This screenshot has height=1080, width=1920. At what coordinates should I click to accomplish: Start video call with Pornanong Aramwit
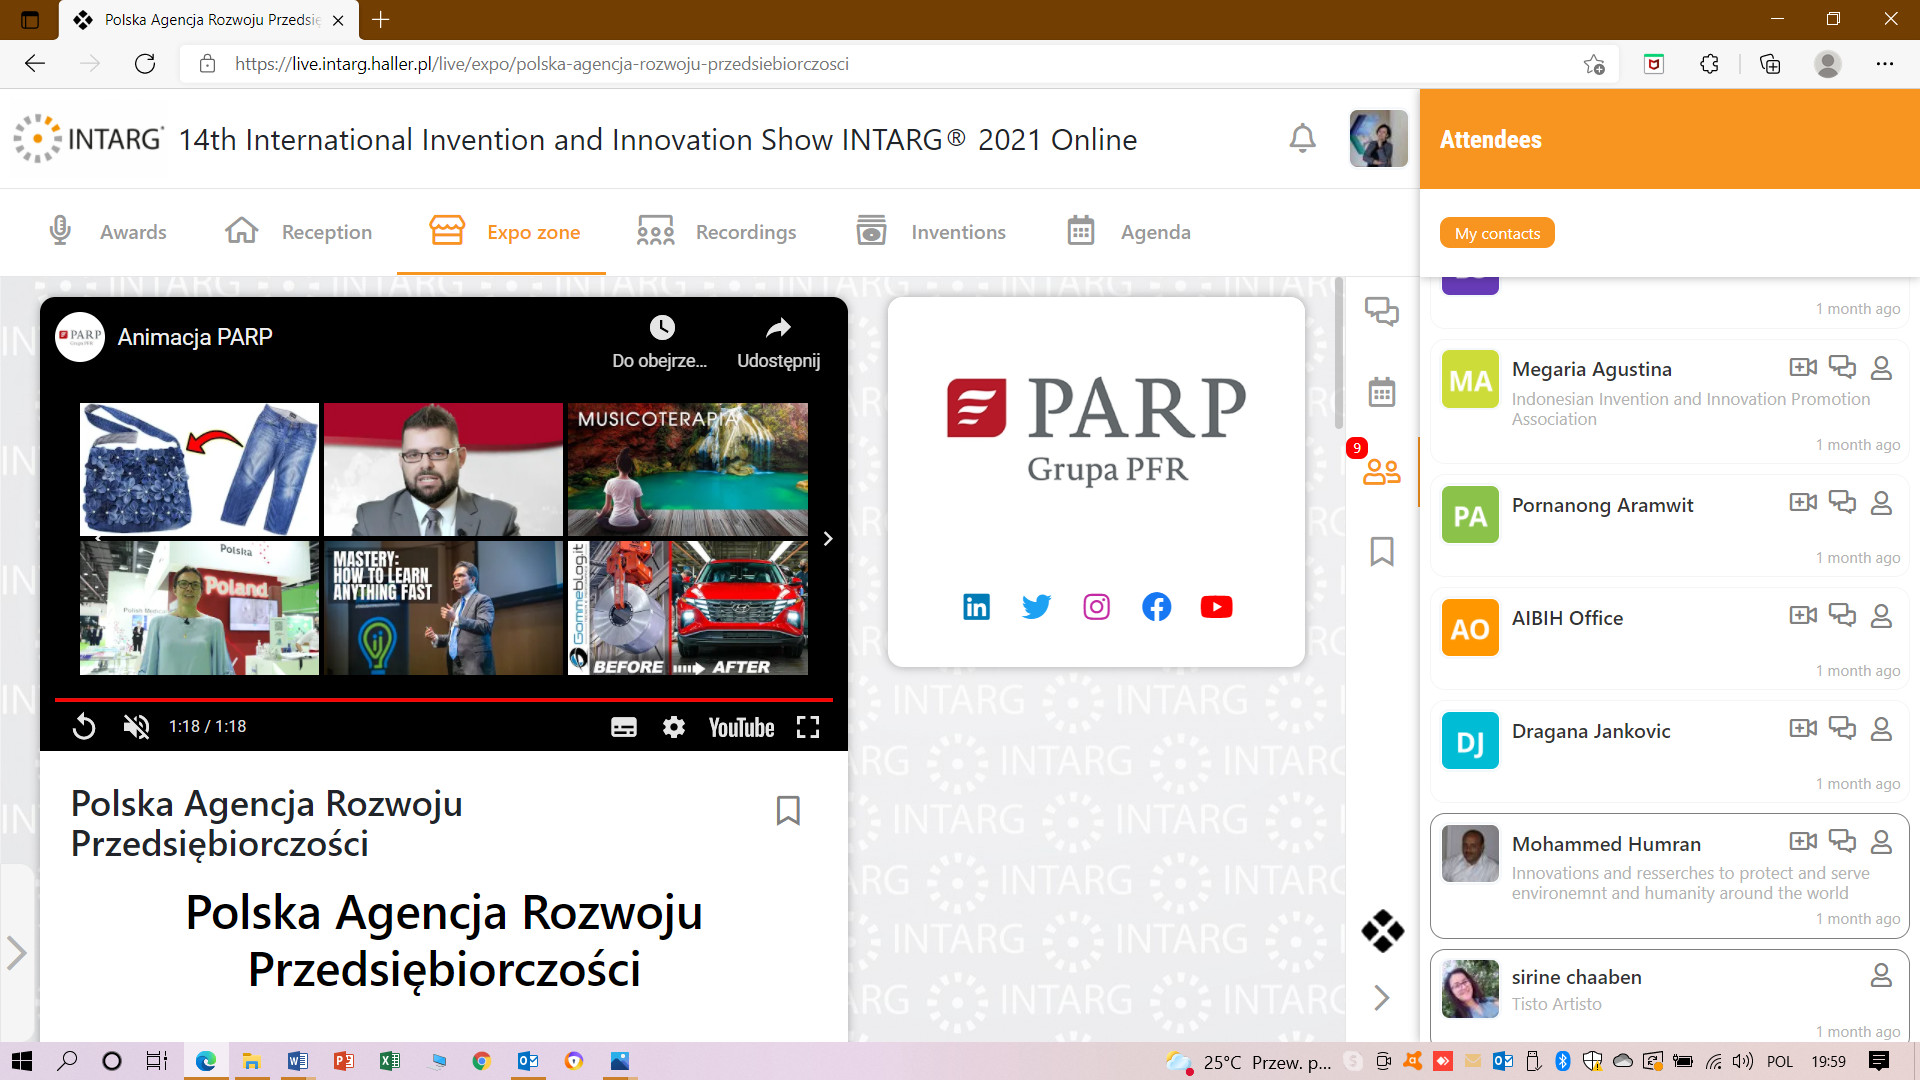coord(1803,502)
